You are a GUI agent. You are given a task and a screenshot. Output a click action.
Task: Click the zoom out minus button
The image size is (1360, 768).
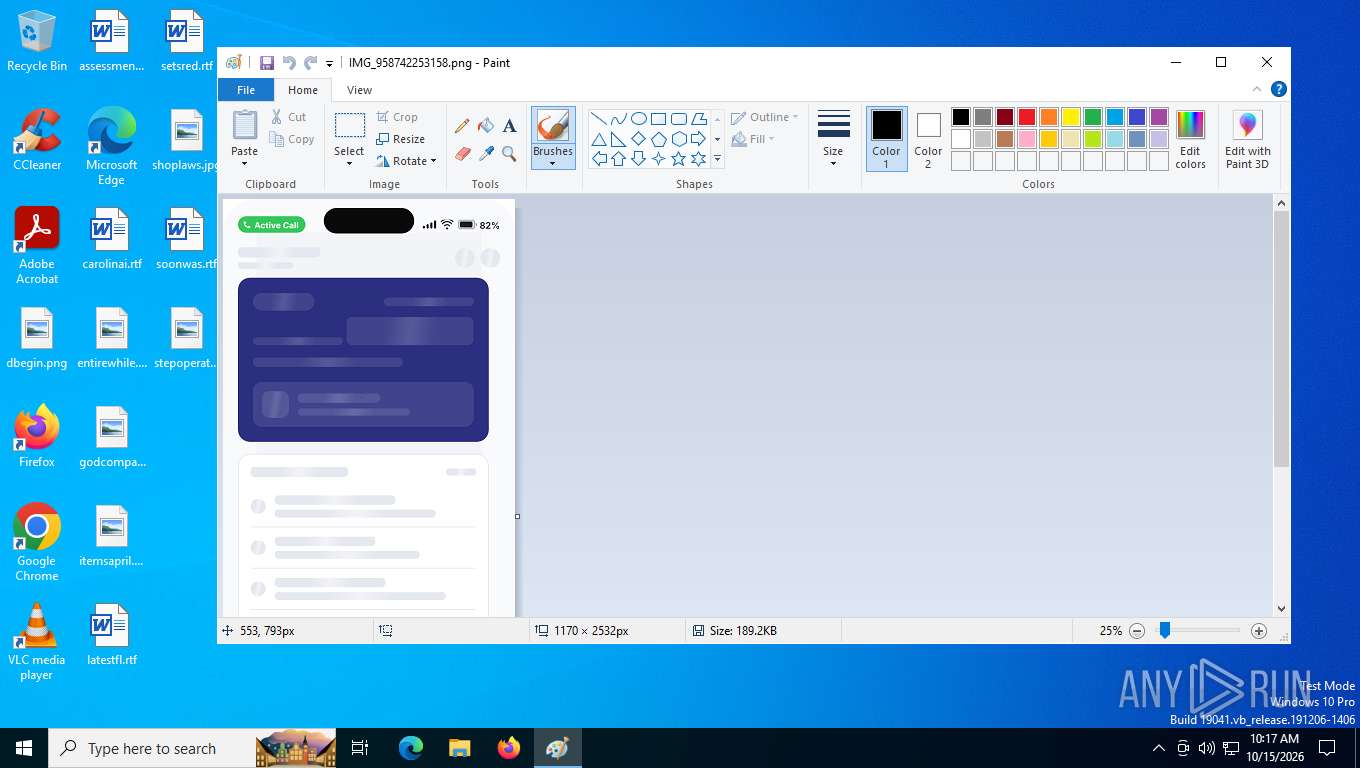pos(1137,631)
